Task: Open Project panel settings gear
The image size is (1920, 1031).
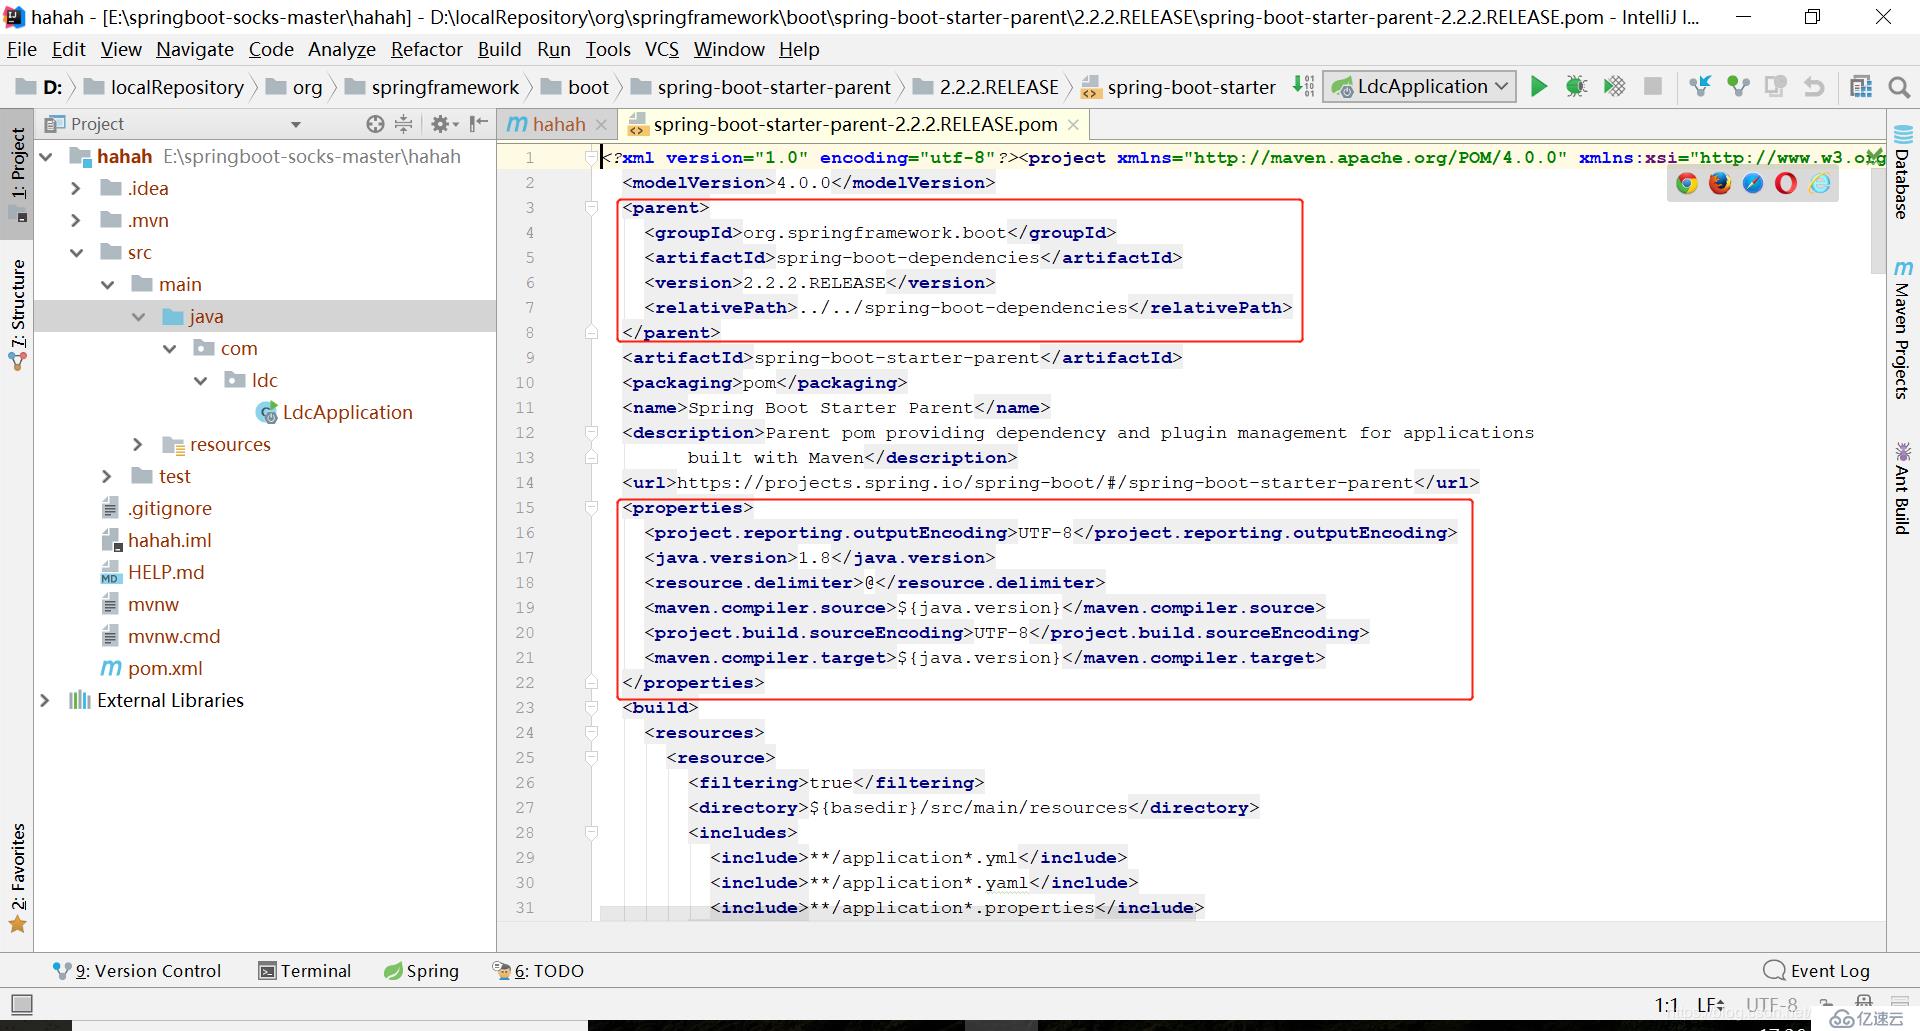Action: coord(444,124)
